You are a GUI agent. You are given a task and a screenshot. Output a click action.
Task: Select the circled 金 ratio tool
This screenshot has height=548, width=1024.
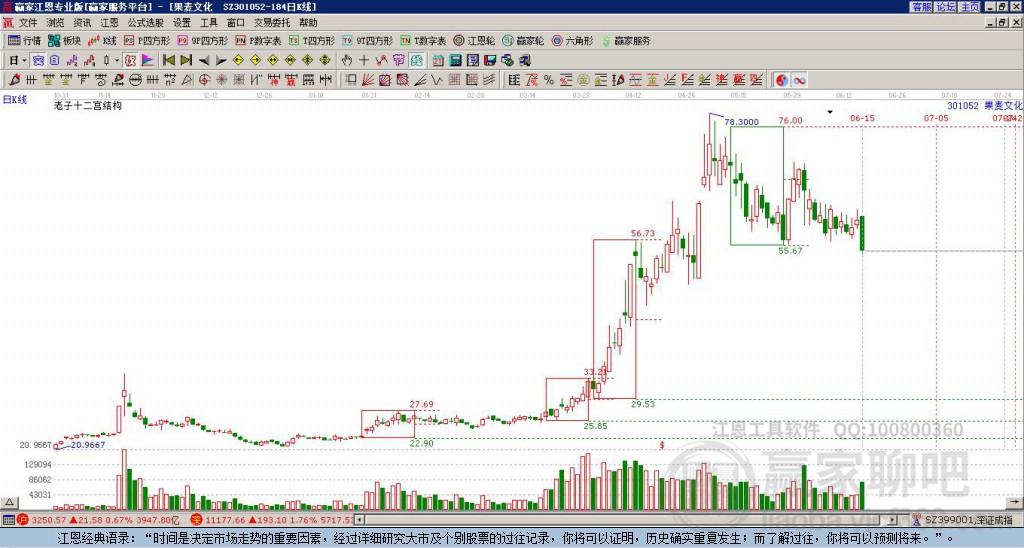[583, 80]
